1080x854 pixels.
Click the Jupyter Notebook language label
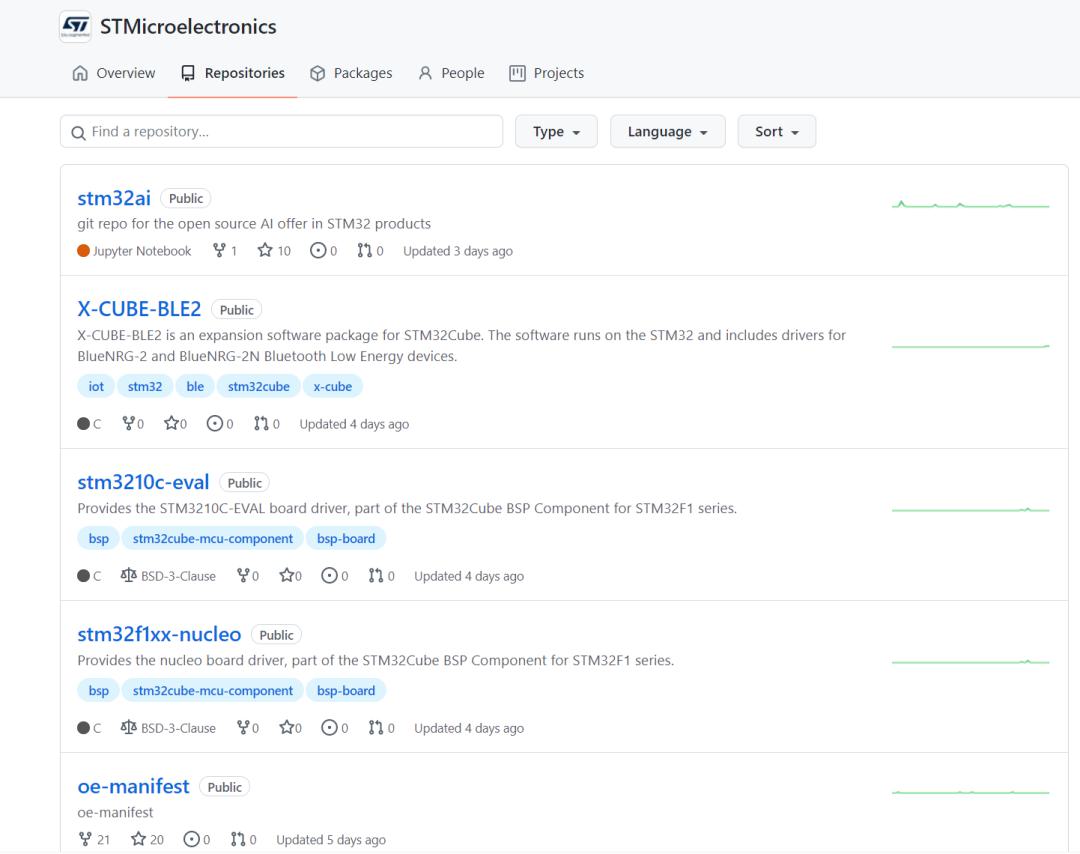[x=134, y=251]
